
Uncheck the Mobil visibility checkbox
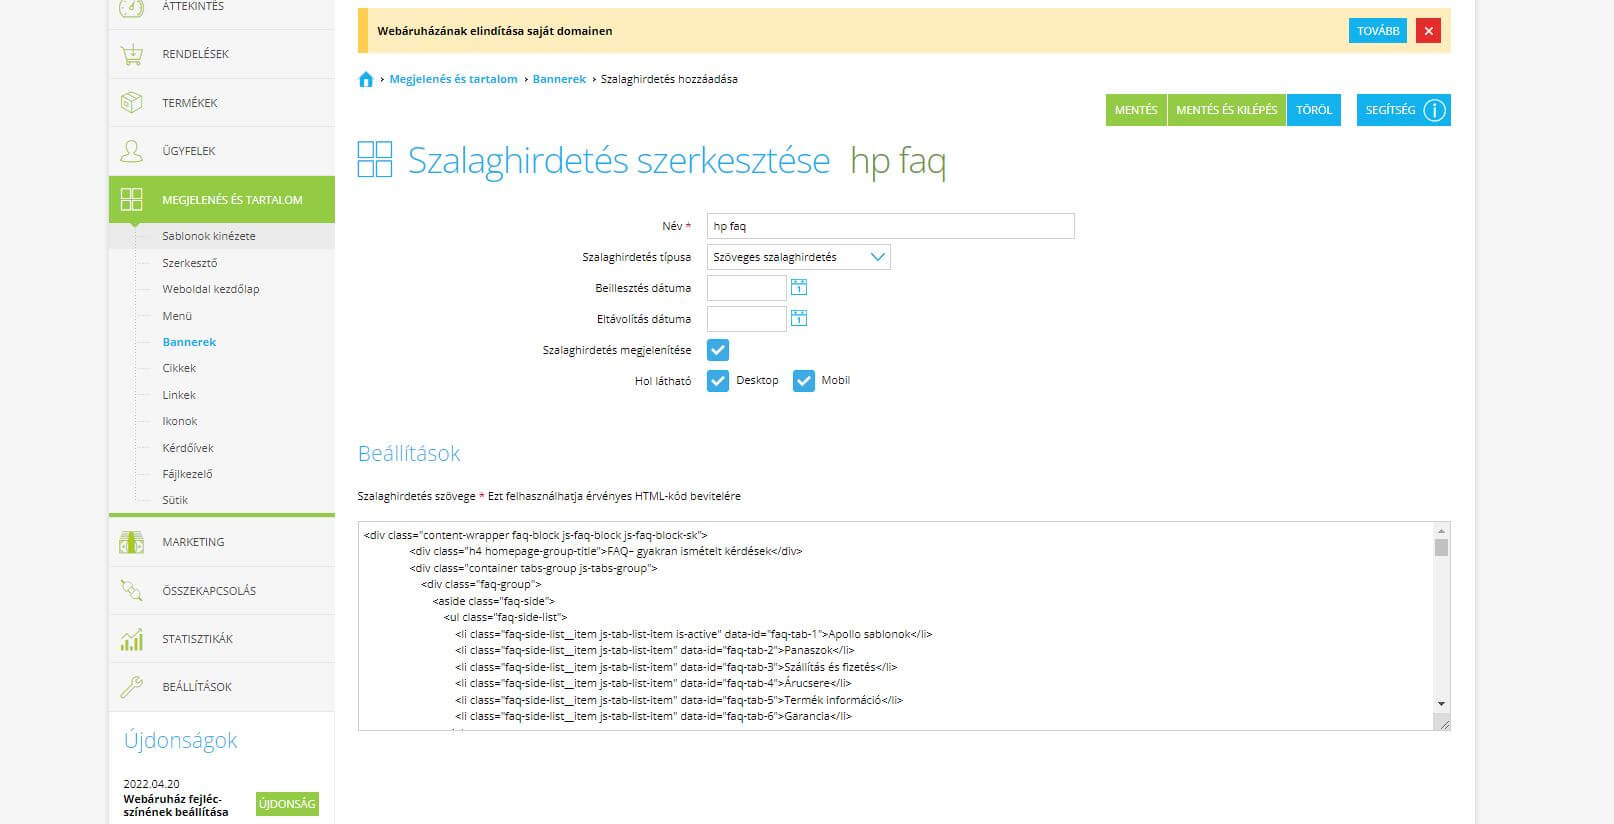click(804, 381)
